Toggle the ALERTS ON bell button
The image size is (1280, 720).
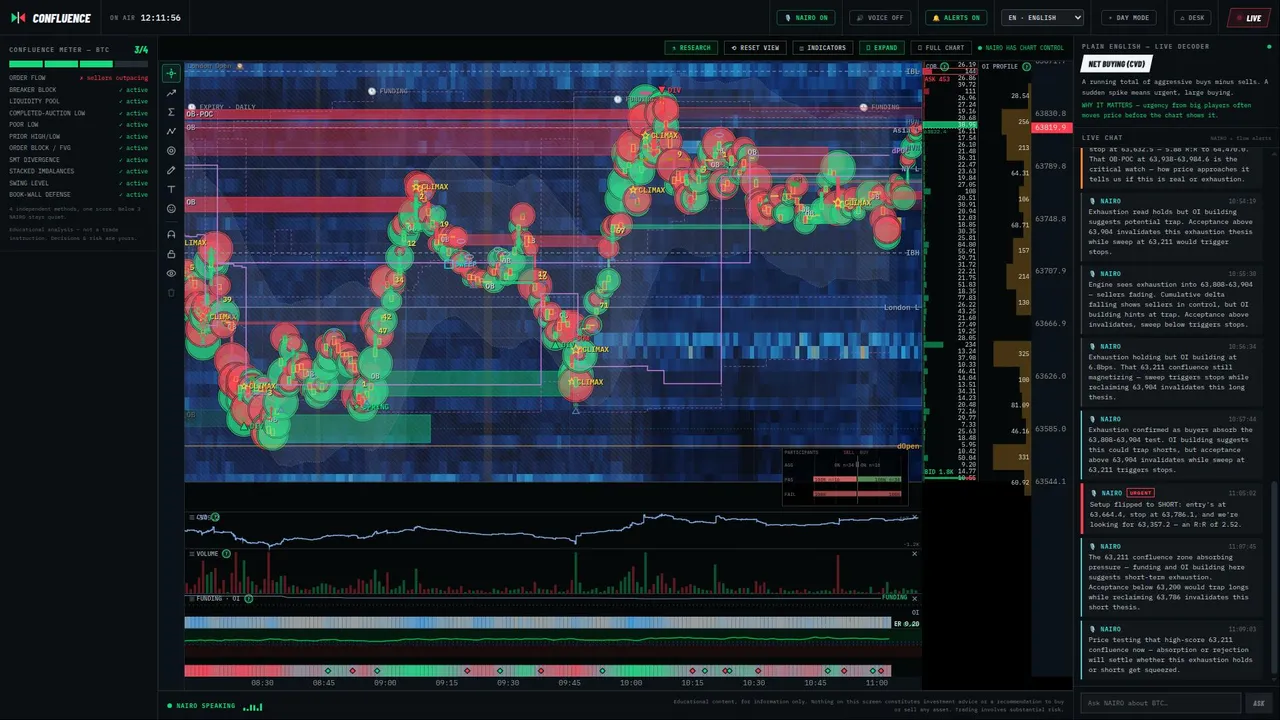pyautogui.click(x=956, y=18)
